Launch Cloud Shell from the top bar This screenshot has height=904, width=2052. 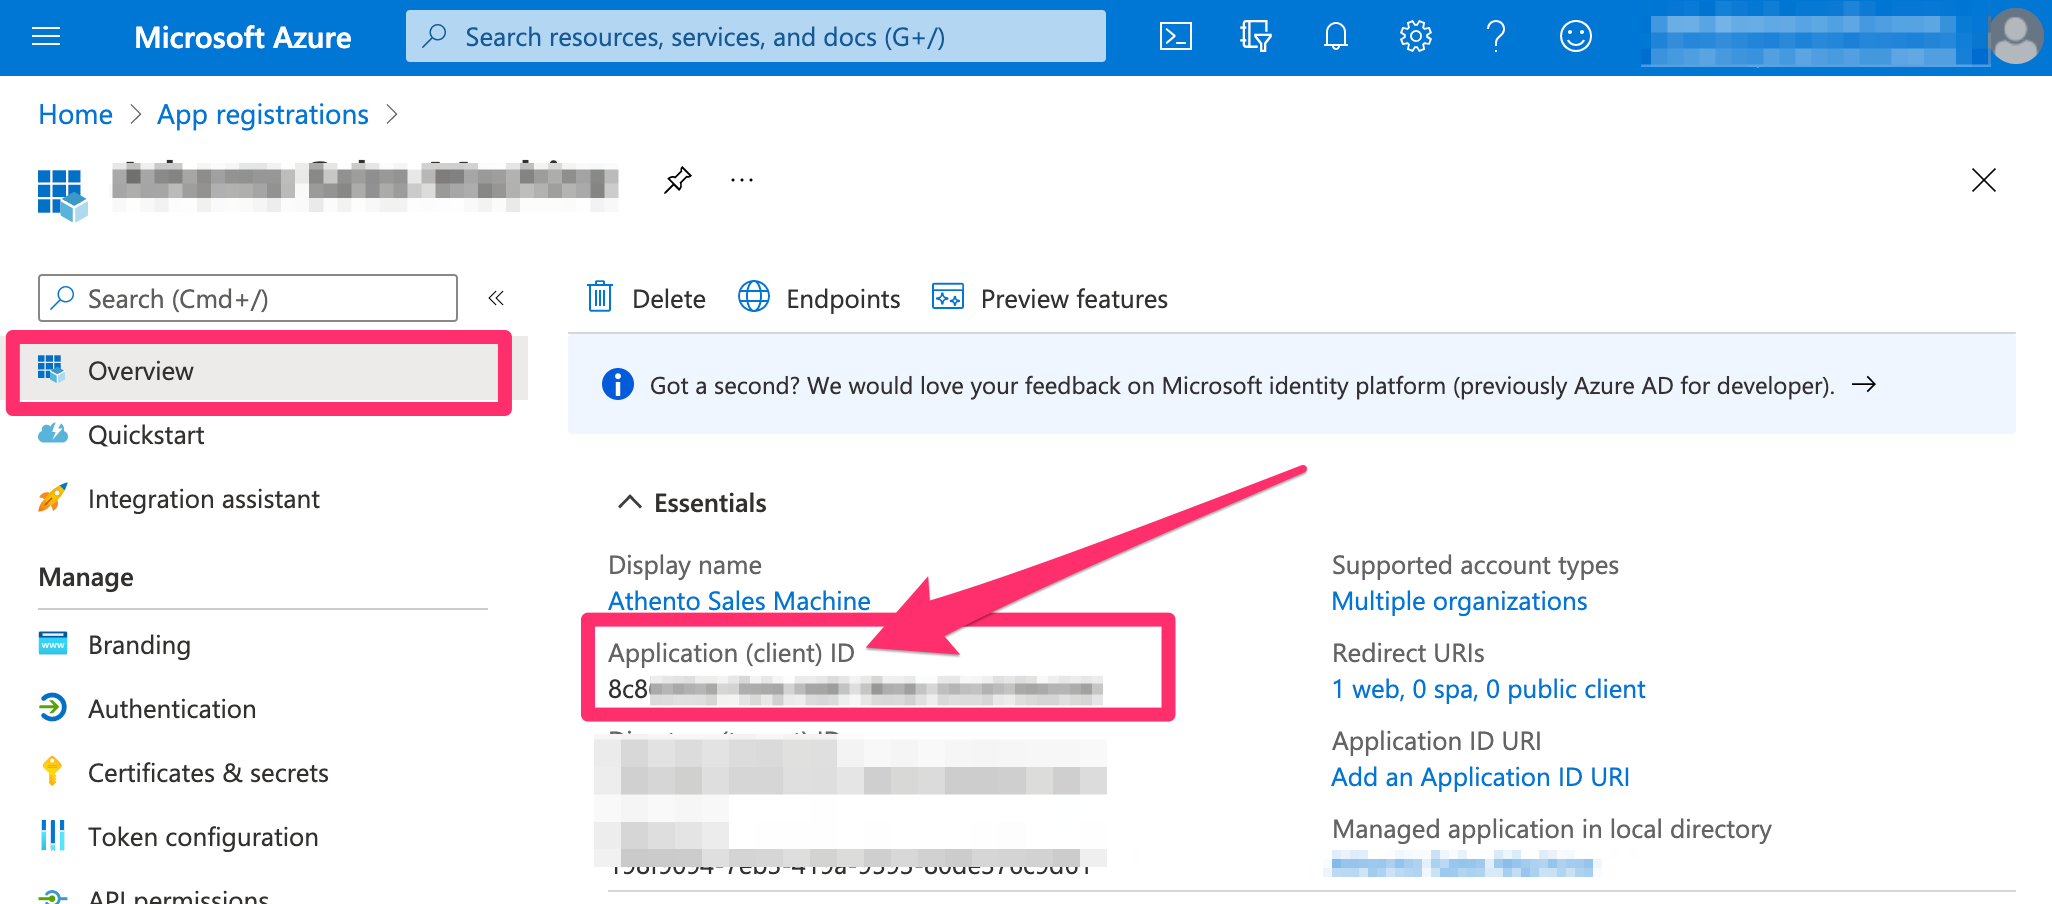tap(1175, 37)
